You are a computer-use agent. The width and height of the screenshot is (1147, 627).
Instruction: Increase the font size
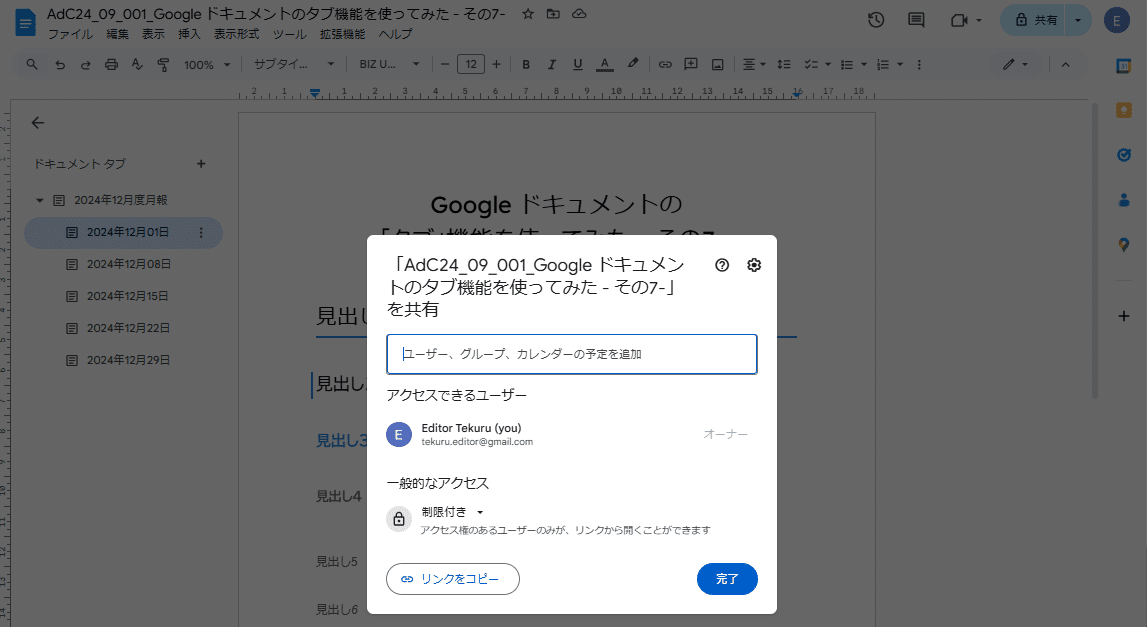point(497,64)
